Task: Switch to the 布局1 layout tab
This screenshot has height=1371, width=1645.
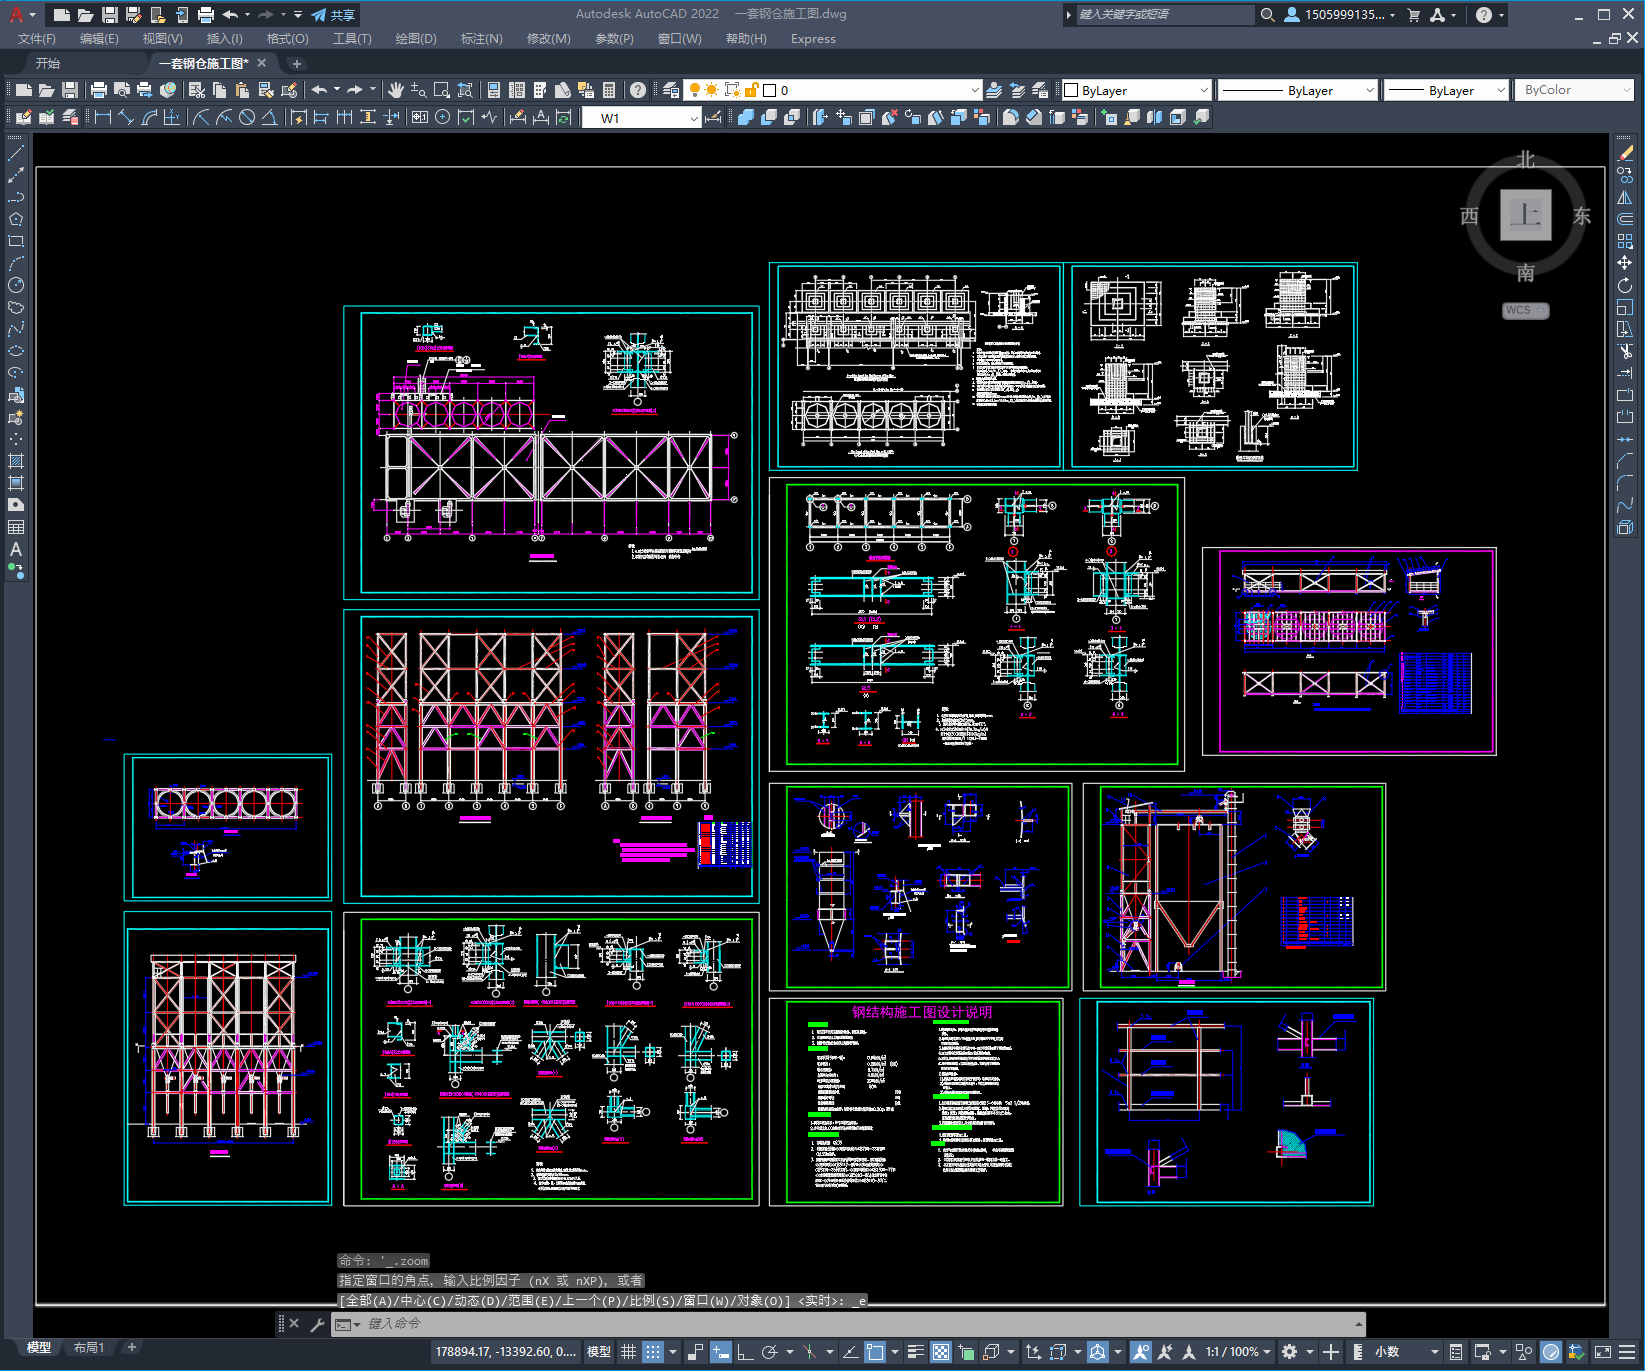Action: tap(88, 1348)
